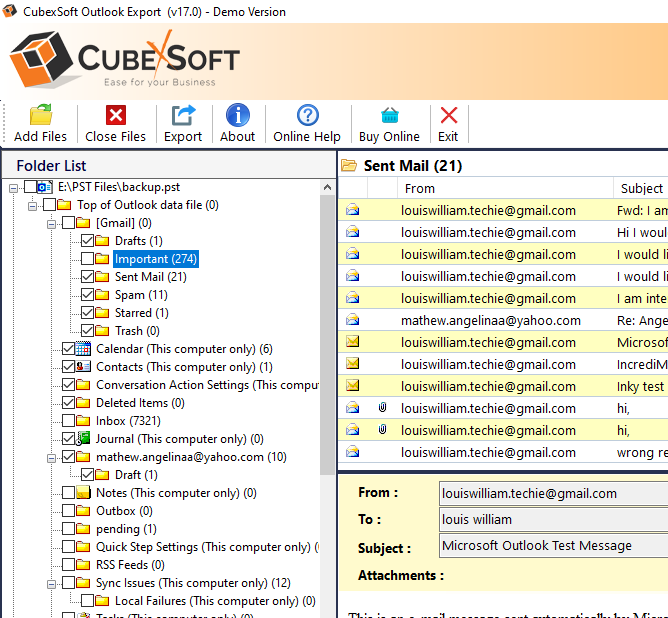Viewport: 668px width, 618px height.
Task: Select the Sent Mail (21) tree item
Action: 150,277
